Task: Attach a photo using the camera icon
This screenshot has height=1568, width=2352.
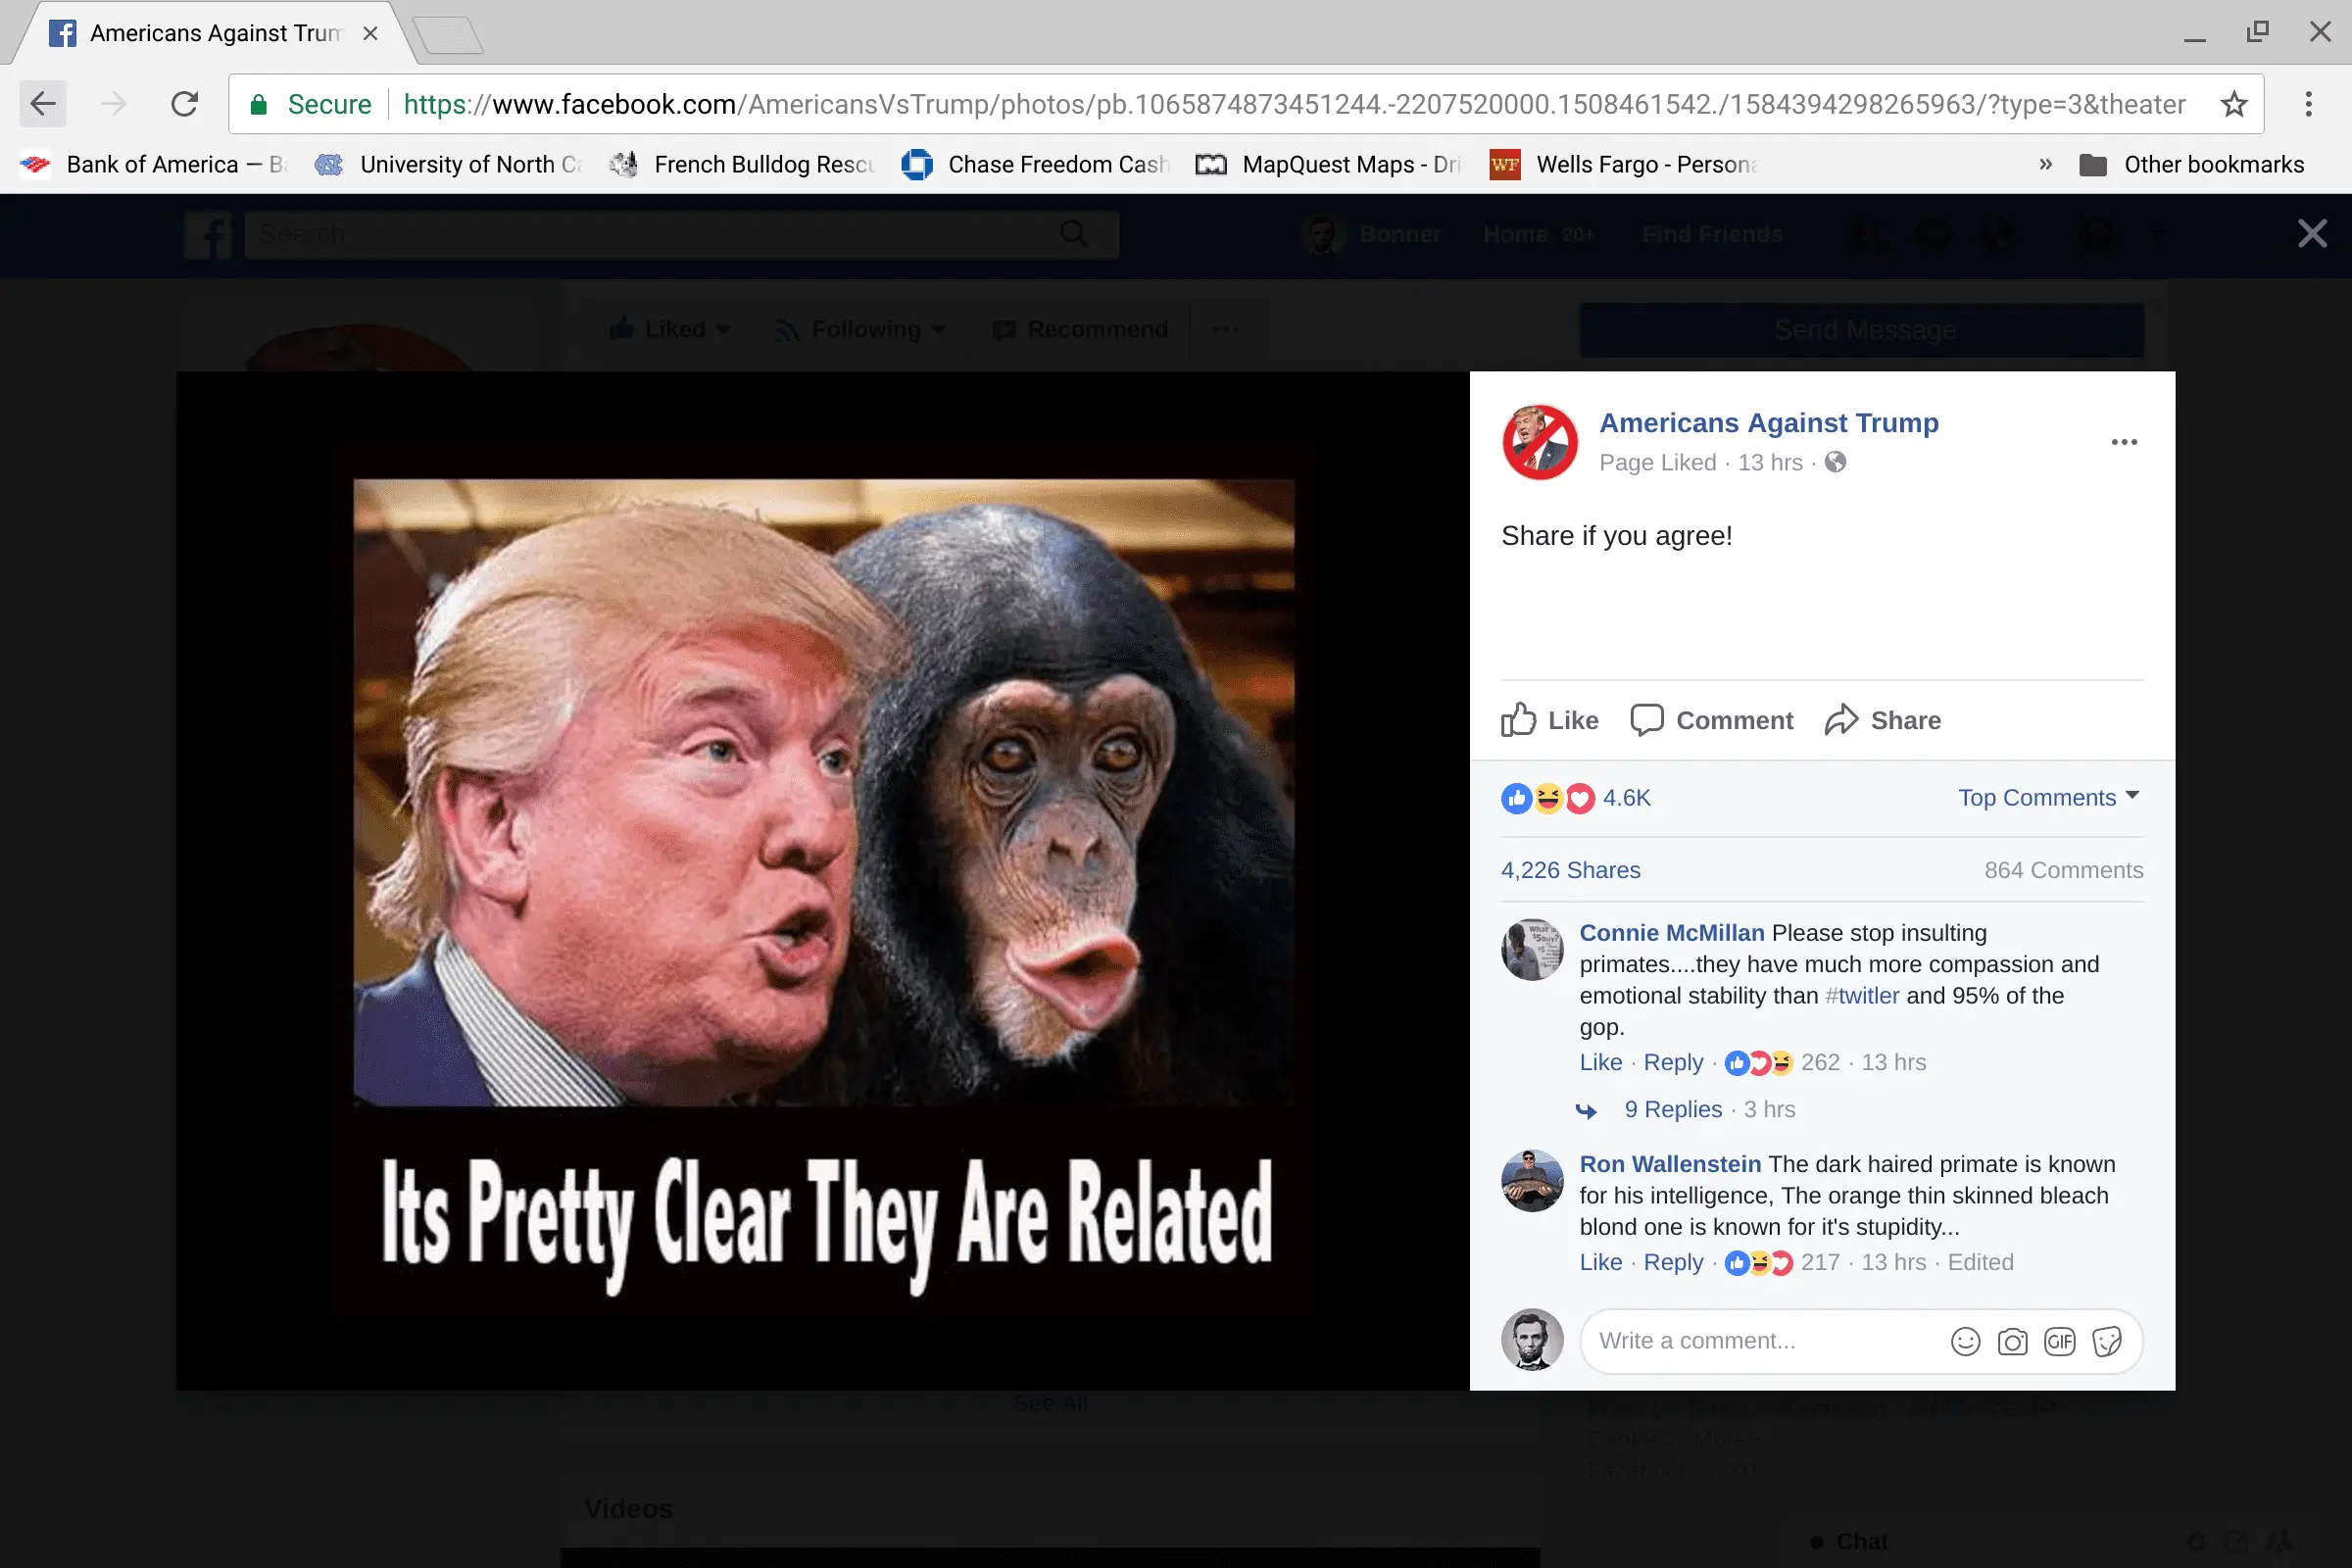Action: [x=2013, y=1341]
